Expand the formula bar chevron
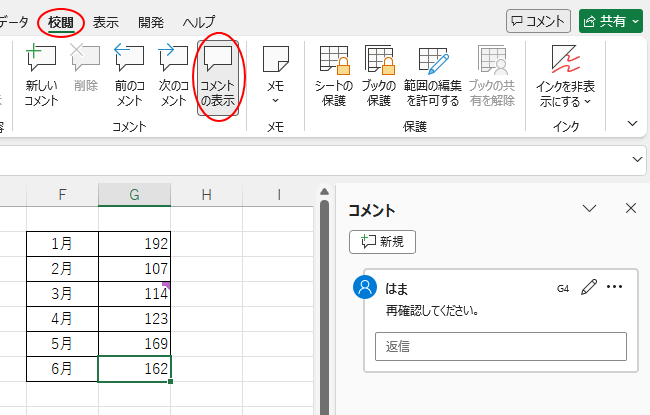Screen dimensions: 650x415 638,160
